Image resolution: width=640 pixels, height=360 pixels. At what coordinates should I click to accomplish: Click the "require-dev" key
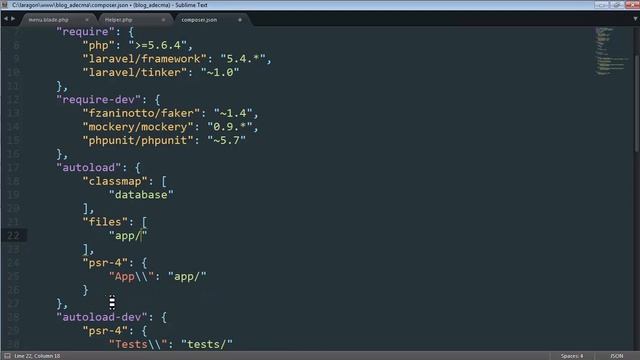pos(99,100)
